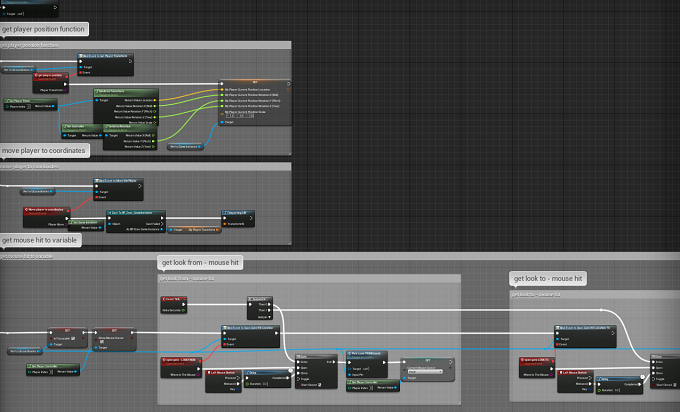Select the open gate LOOKTO custom event node

click(537, 367)
